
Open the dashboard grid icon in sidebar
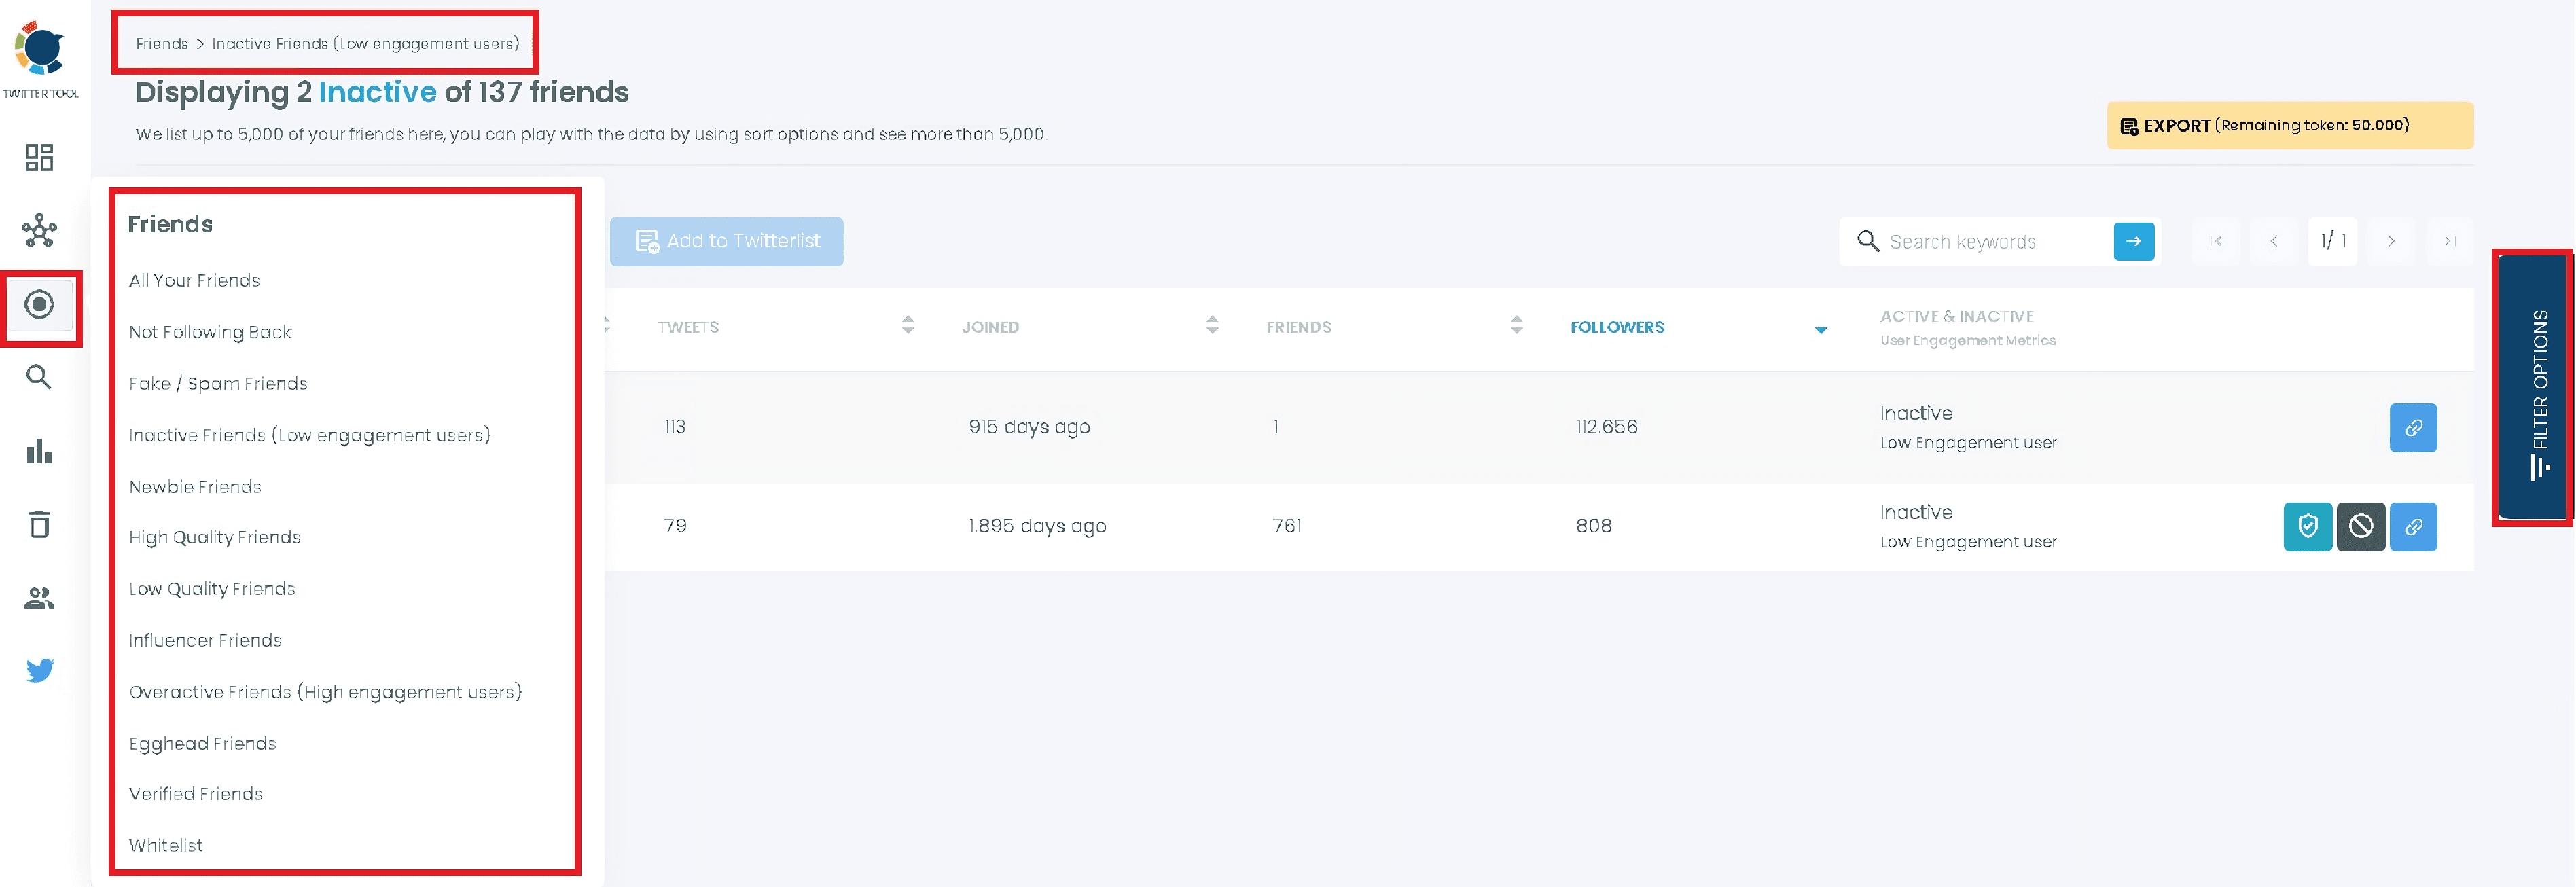coord(39,157)
